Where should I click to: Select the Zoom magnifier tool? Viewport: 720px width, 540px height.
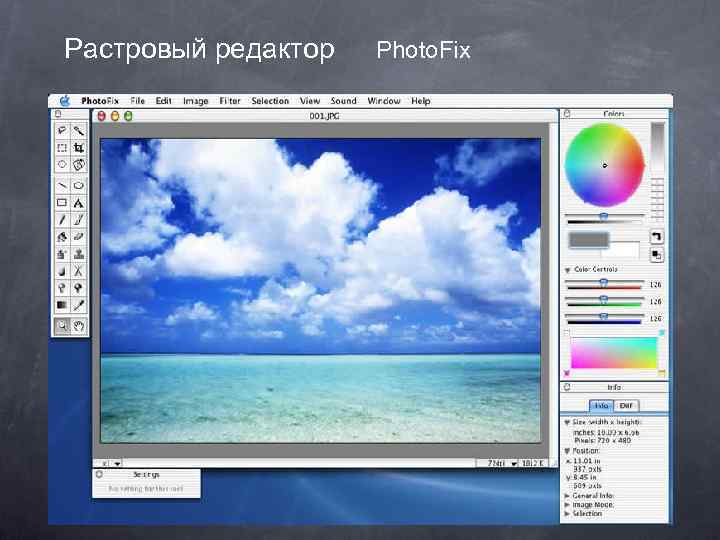[x=62, y=326]
